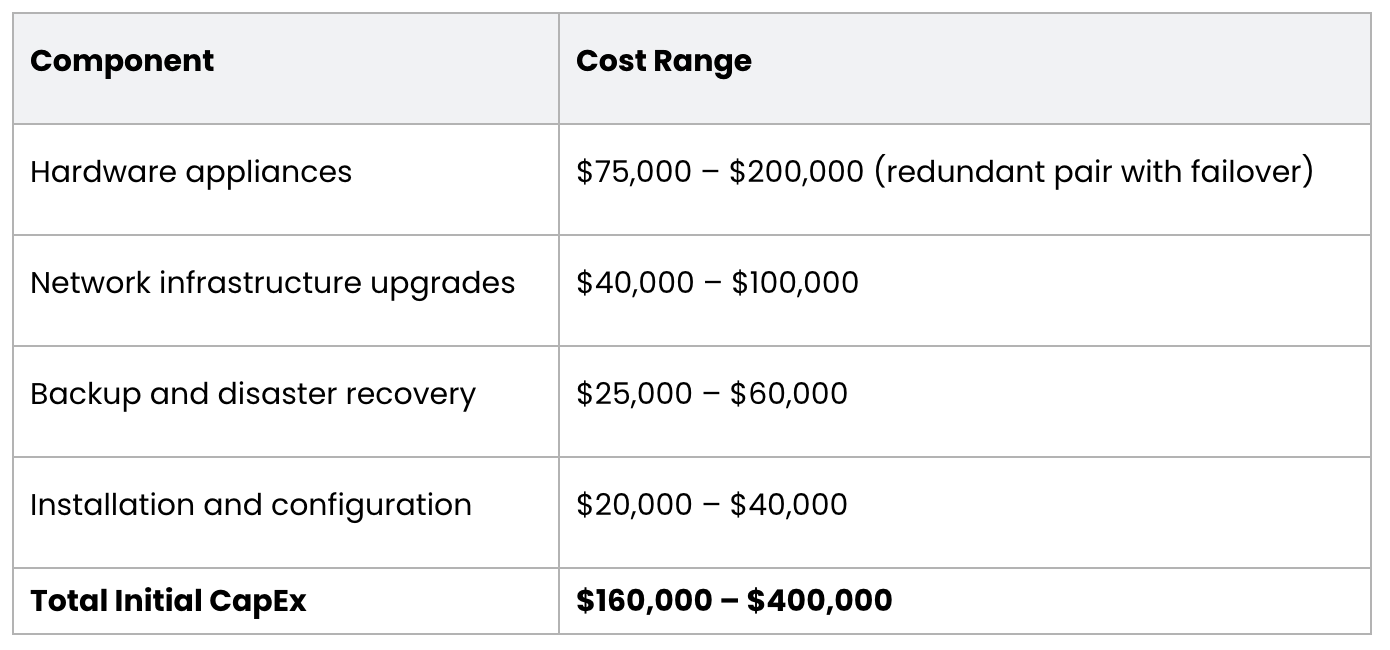Select the Total Initial CapEx cell

(168, 600)
